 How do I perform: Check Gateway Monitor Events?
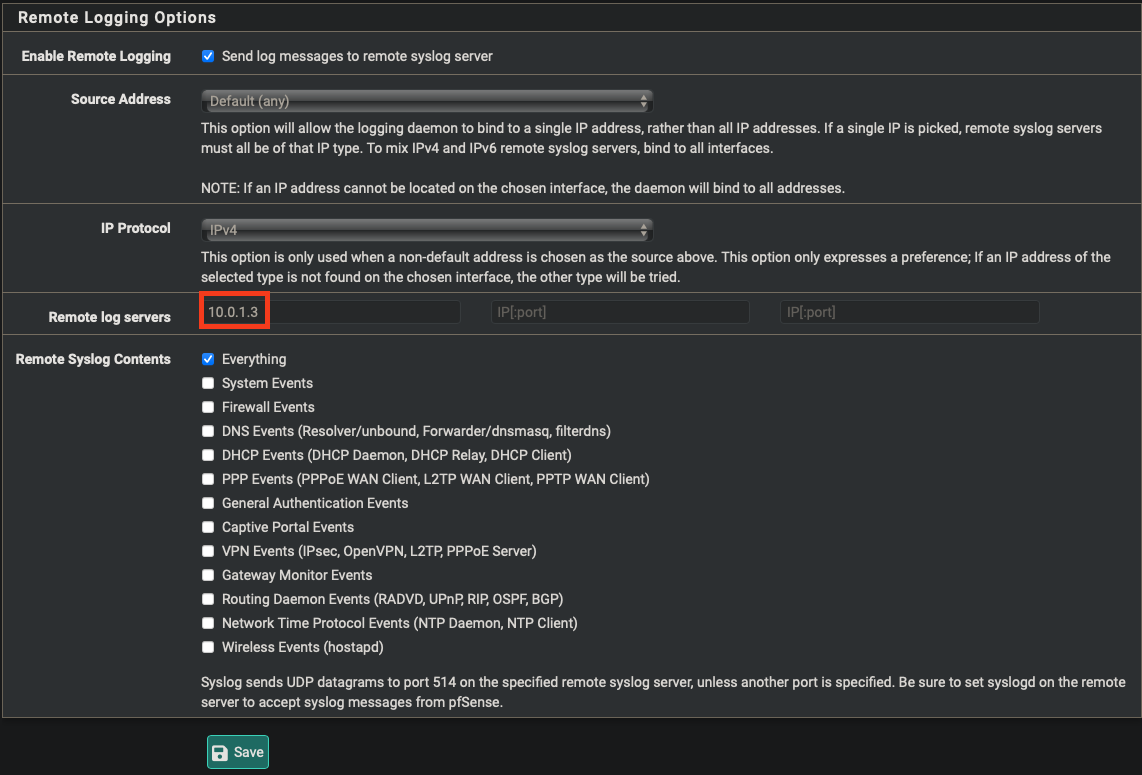tap(208, 575)
